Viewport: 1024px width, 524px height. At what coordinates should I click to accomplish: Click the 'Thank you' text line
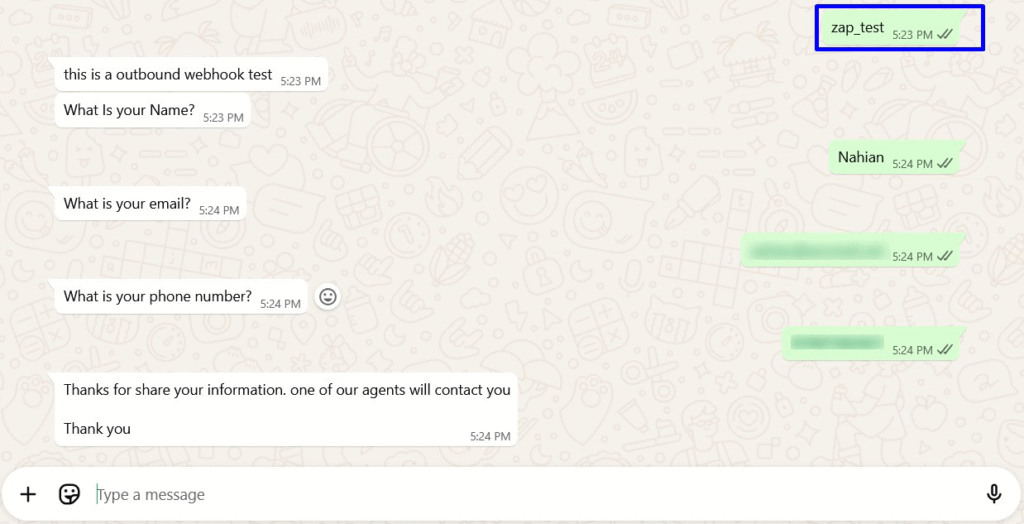(97, 429)
